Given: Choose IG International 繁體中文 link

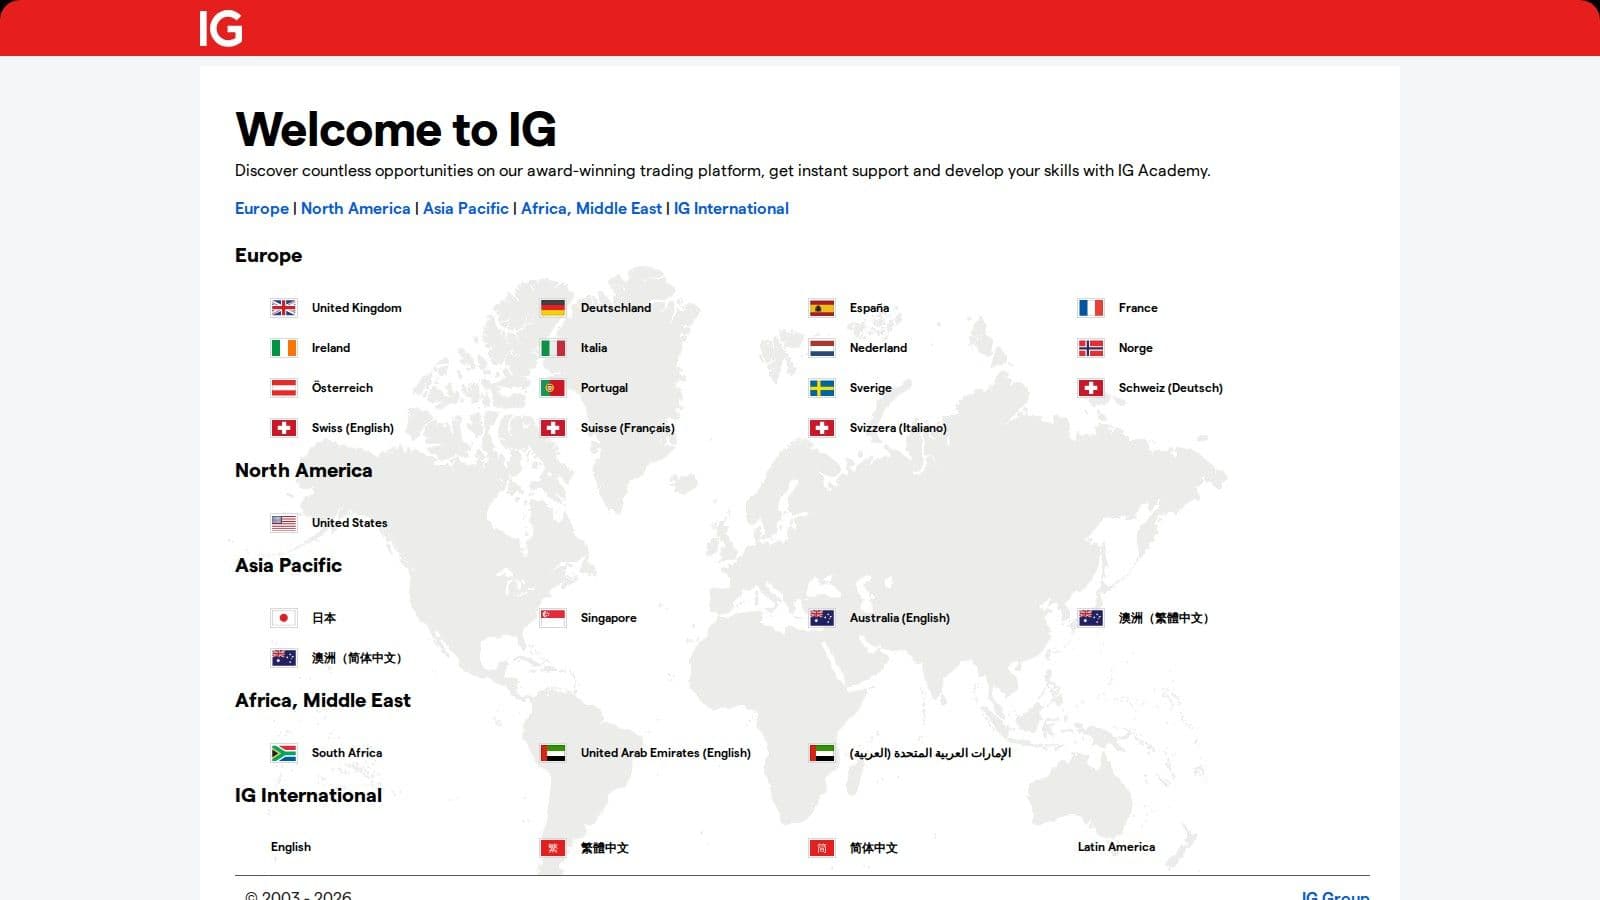Looking at the screenshot, I should click(604, 848).
